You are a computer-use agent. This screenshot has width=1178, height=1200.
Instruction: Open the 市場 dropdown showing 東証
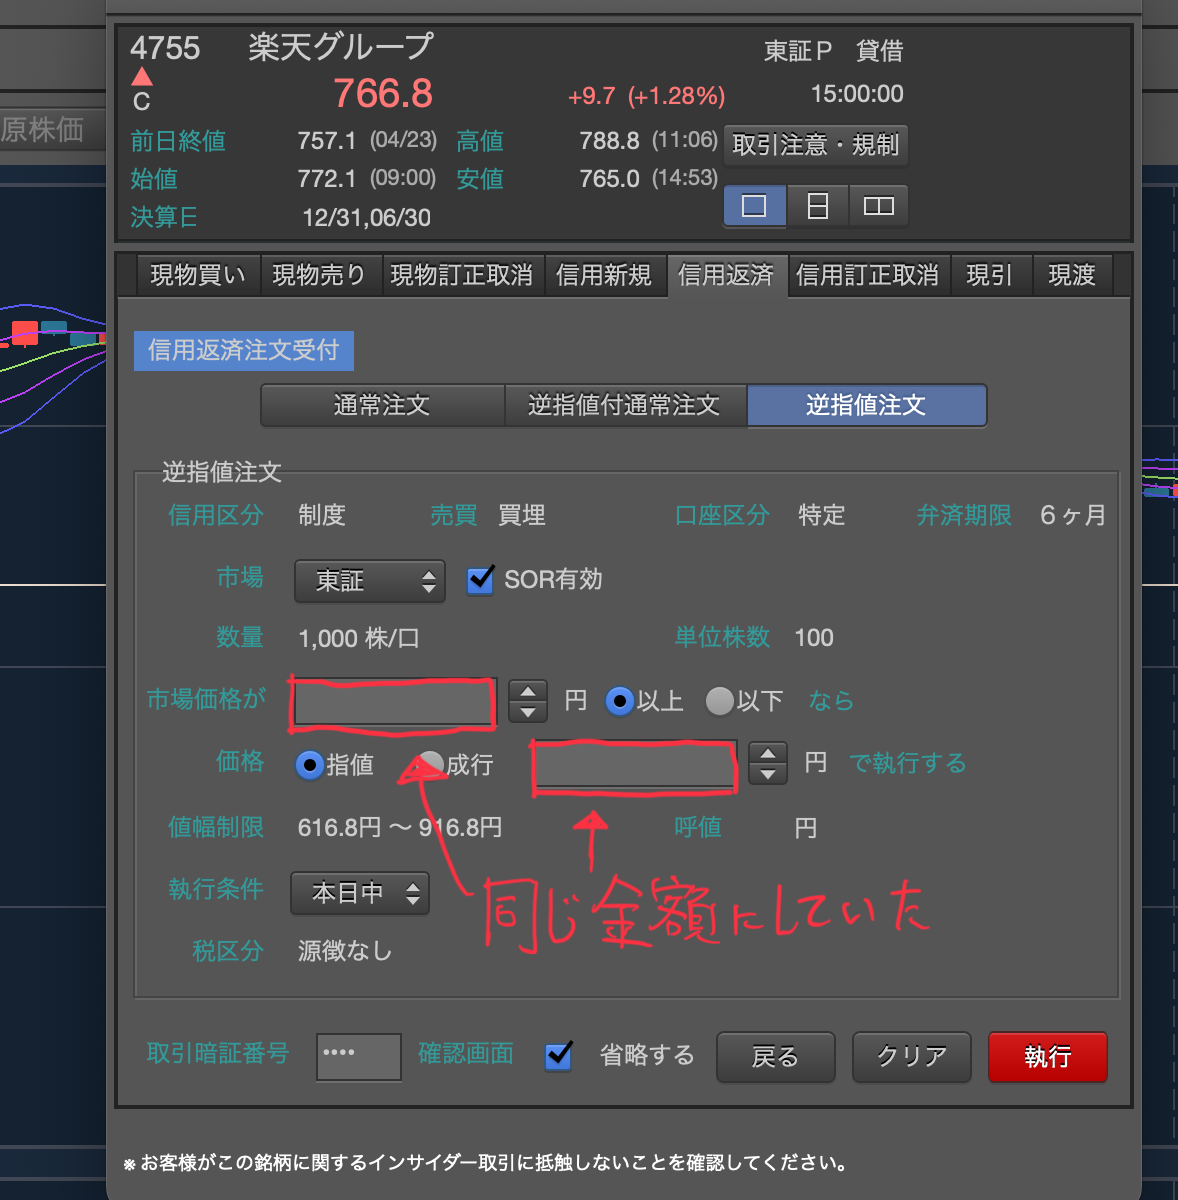[370, 581]
